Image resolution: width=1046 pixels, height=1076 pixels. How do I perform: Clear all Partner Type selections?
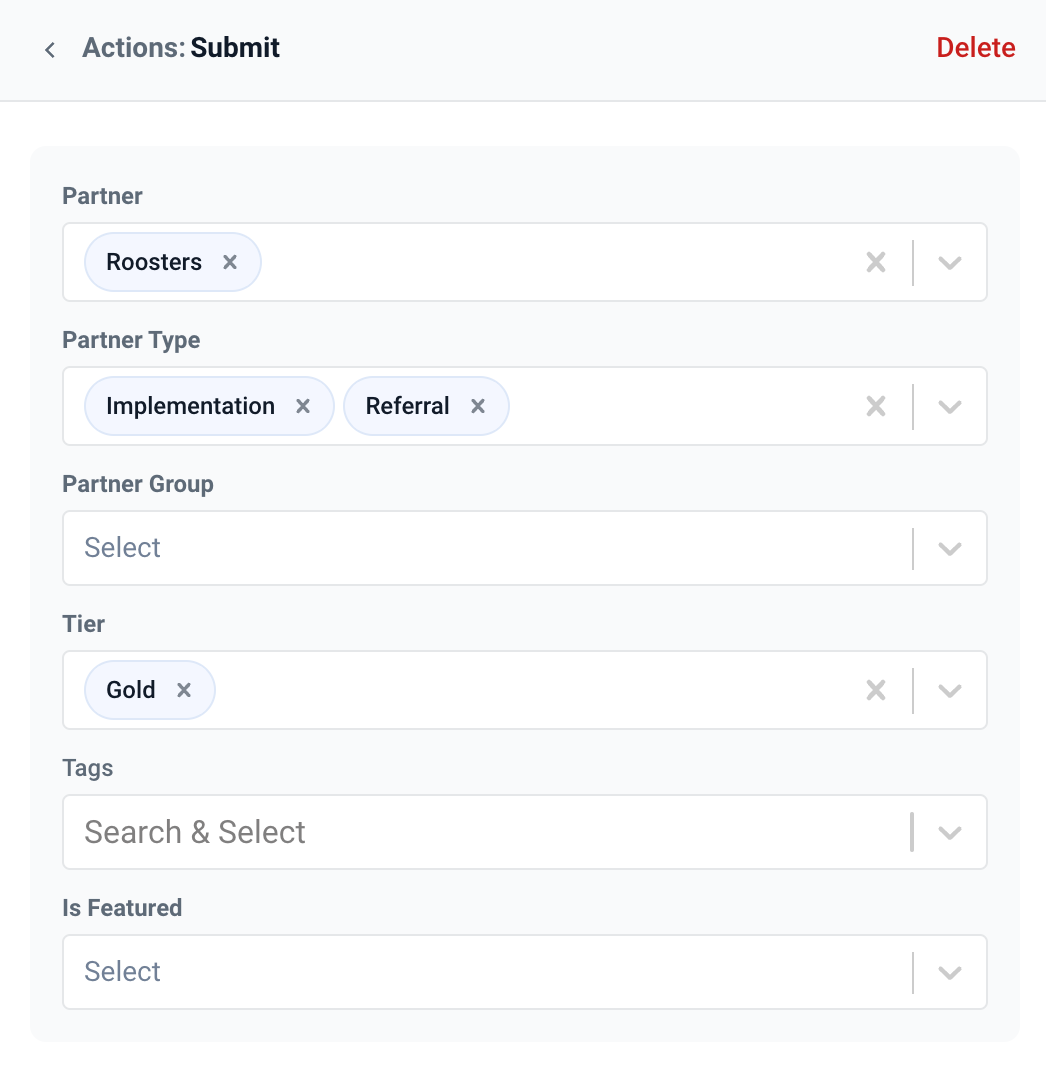(876, 406)
